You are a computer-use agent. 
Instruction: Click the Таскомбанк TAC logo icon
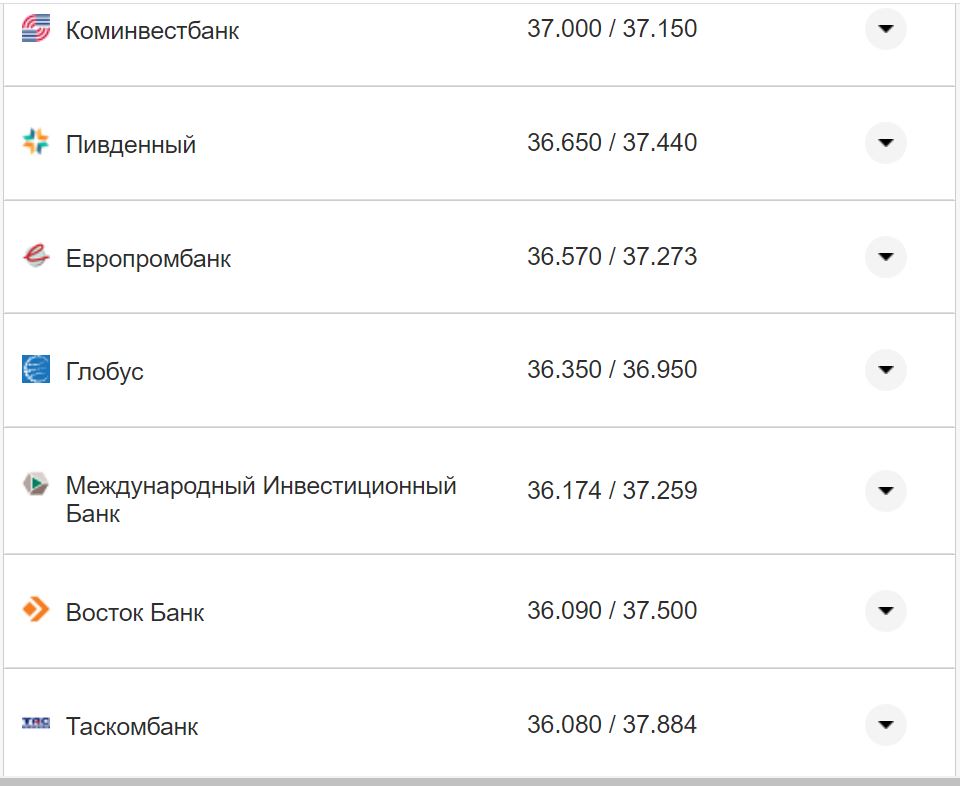pyautogui.click(x=36, y=724)
